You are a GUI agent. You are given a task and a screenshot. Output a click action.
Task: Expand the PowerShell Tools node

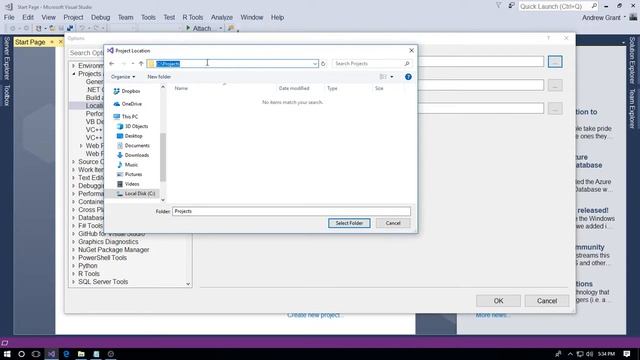click(x=73, y=258)
